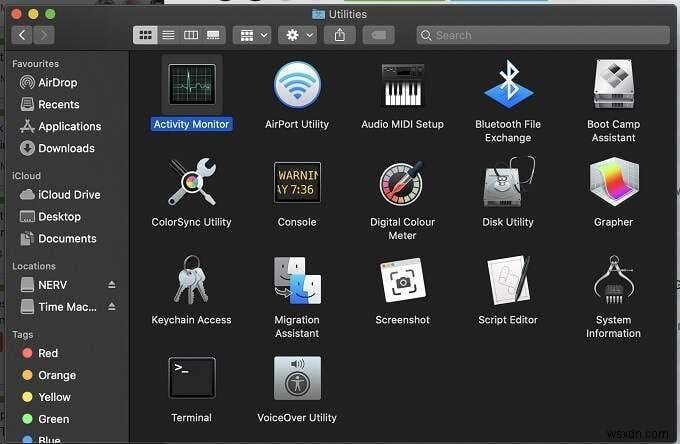The height and width of the screenshot is (444, 680).
Task: Open the Grapher 3D chart icon
Action: (614, 182)
